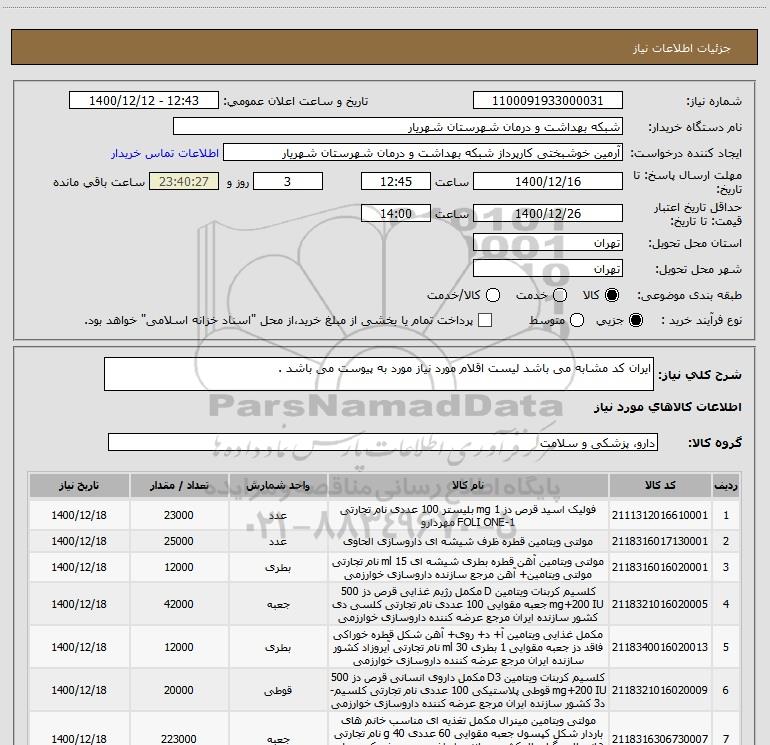Click product code 2118321016020005
770x745 pixels.
click(660, 604)
